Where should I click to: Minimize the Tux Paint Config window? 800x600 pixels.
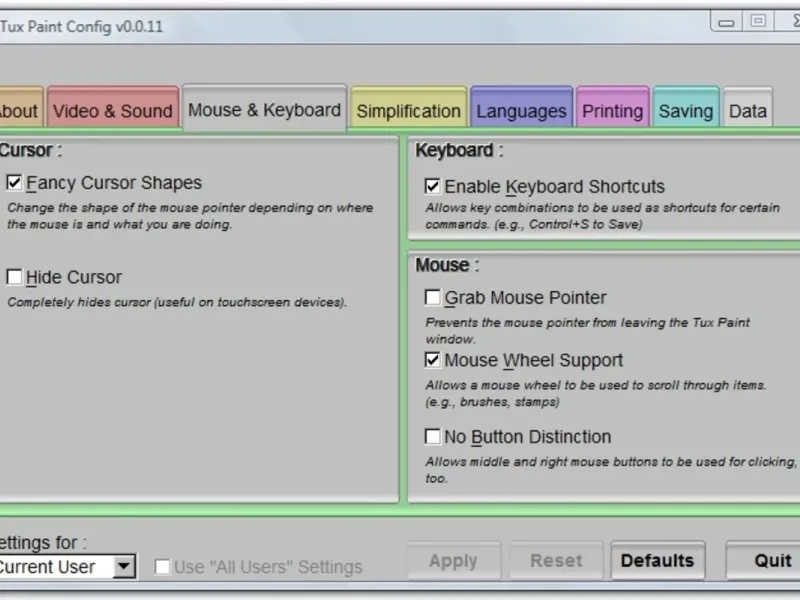click(x=727, y=22)
